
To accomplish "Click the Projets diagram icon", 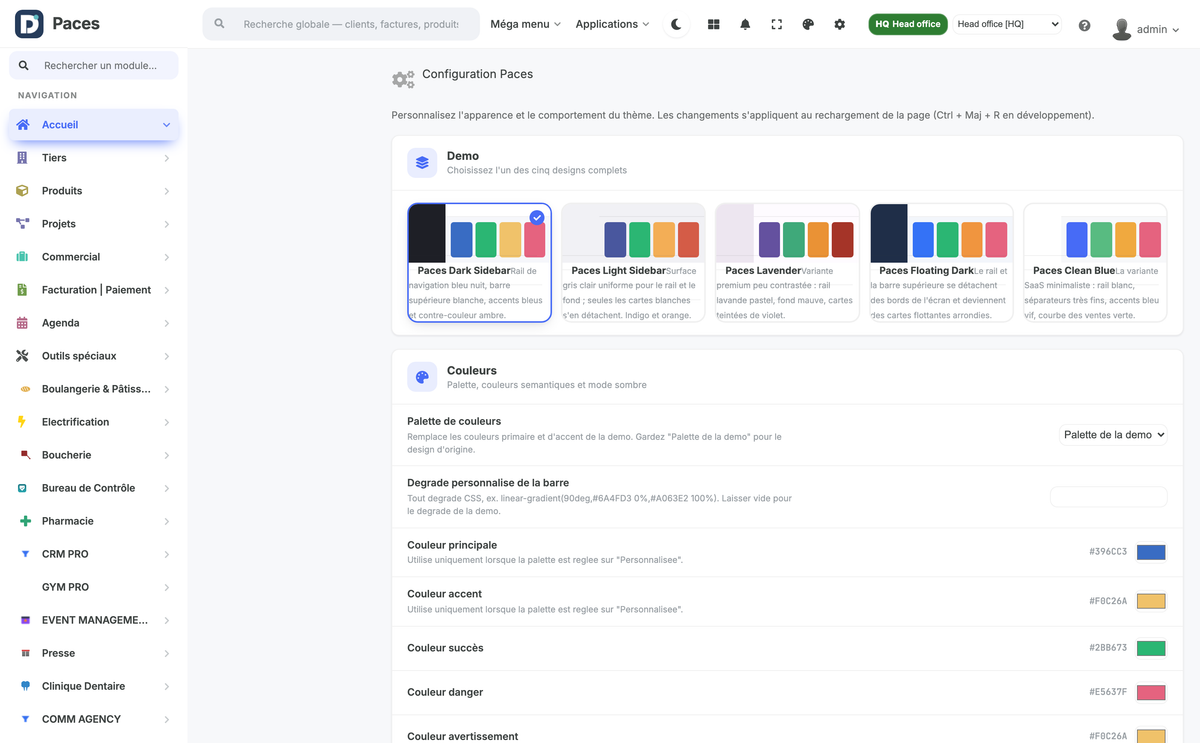I will point(22,224).
